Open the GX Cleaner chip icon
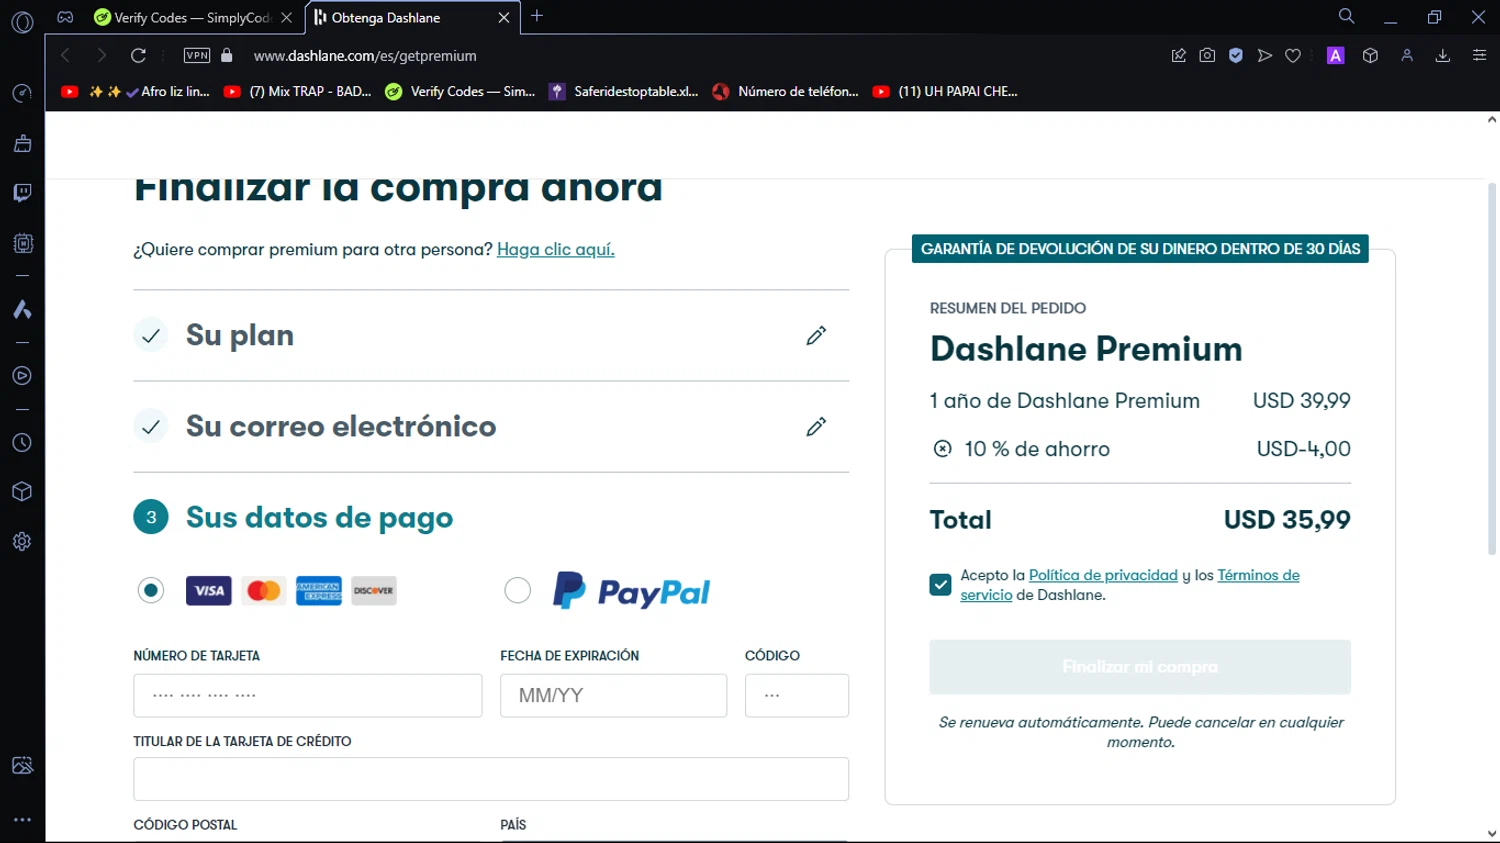Viewport: 1500px width, 843px height. [22, 242]
